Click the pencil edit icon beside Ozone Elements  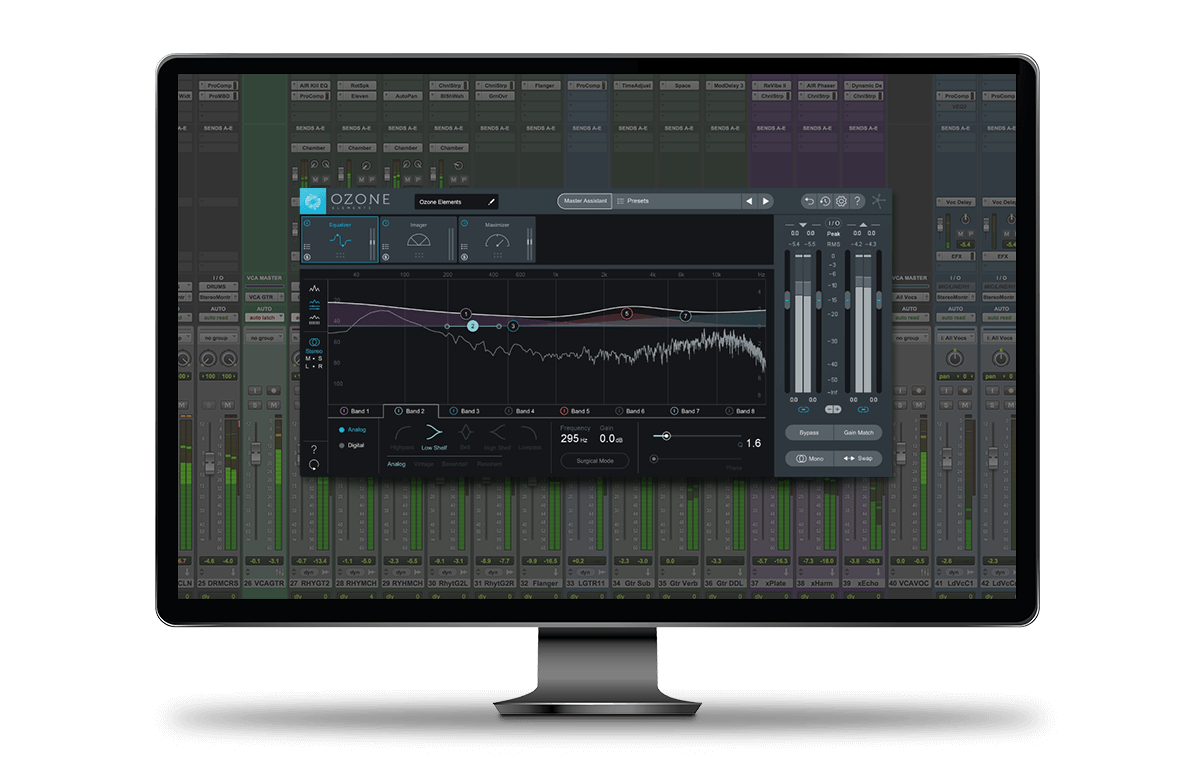491,202
